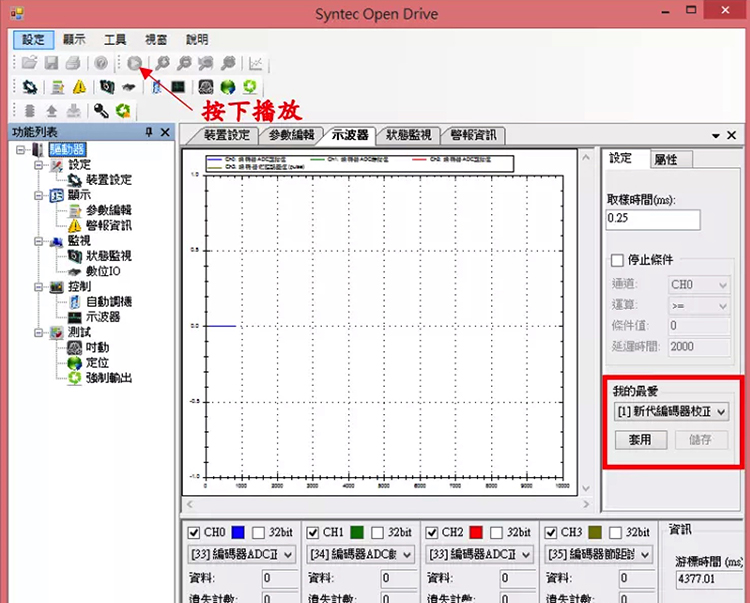The height and width of the screenshot is (603, 750).
Task: Open CH0 signal source dropdown
Action: (x=241, y=554)
